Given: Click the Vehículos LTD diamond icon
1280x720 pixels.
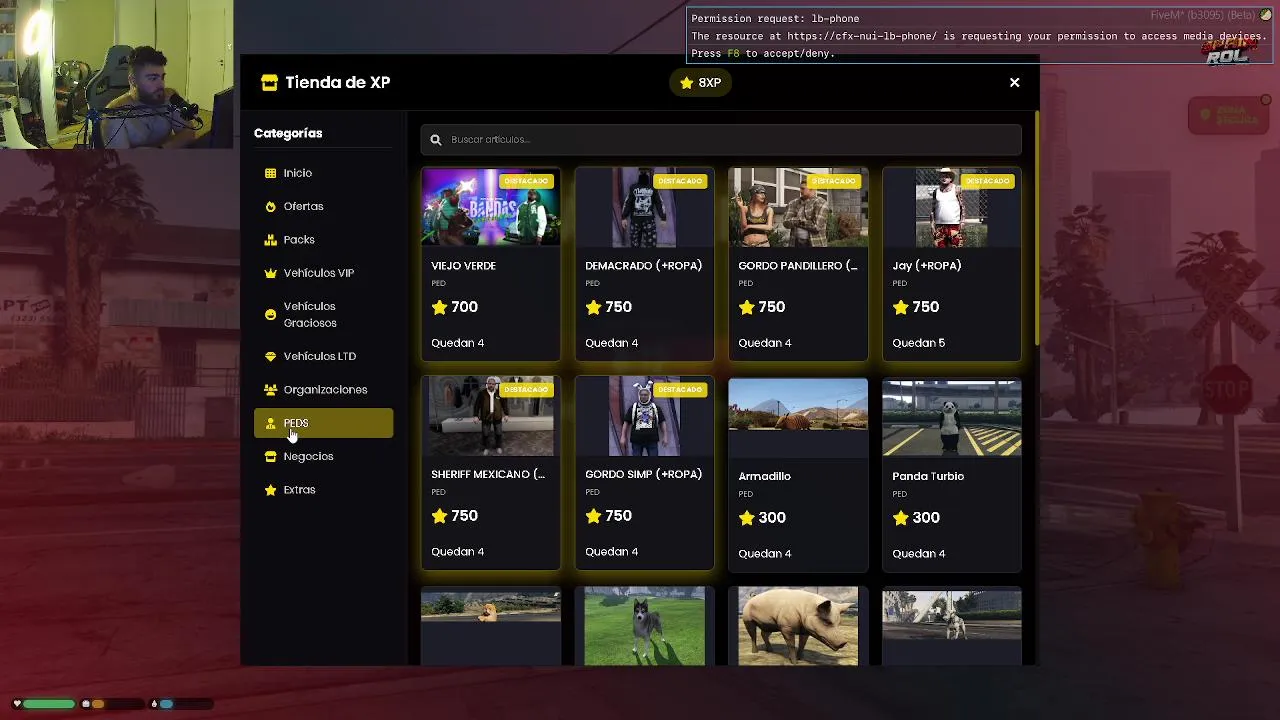Looking at the screenshot, I should click(270, 356).
